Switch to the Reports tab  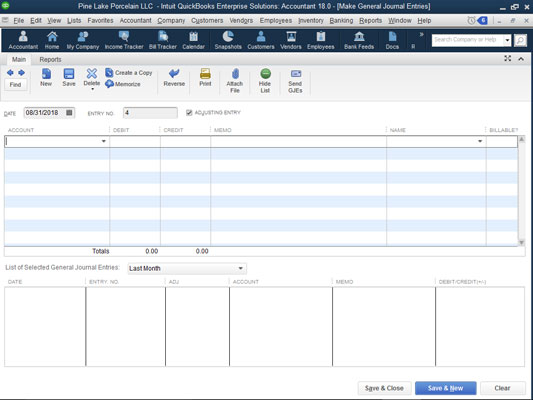[50, 59]
